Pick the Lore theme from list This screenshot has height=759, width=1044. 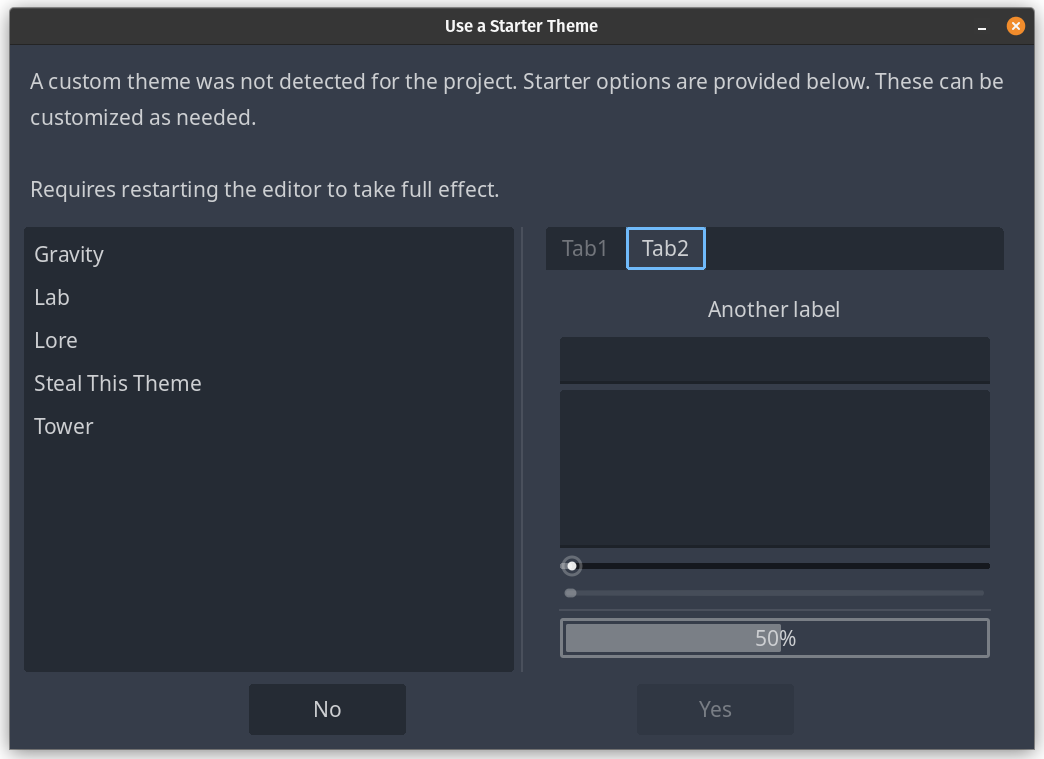tap(56, 341)
